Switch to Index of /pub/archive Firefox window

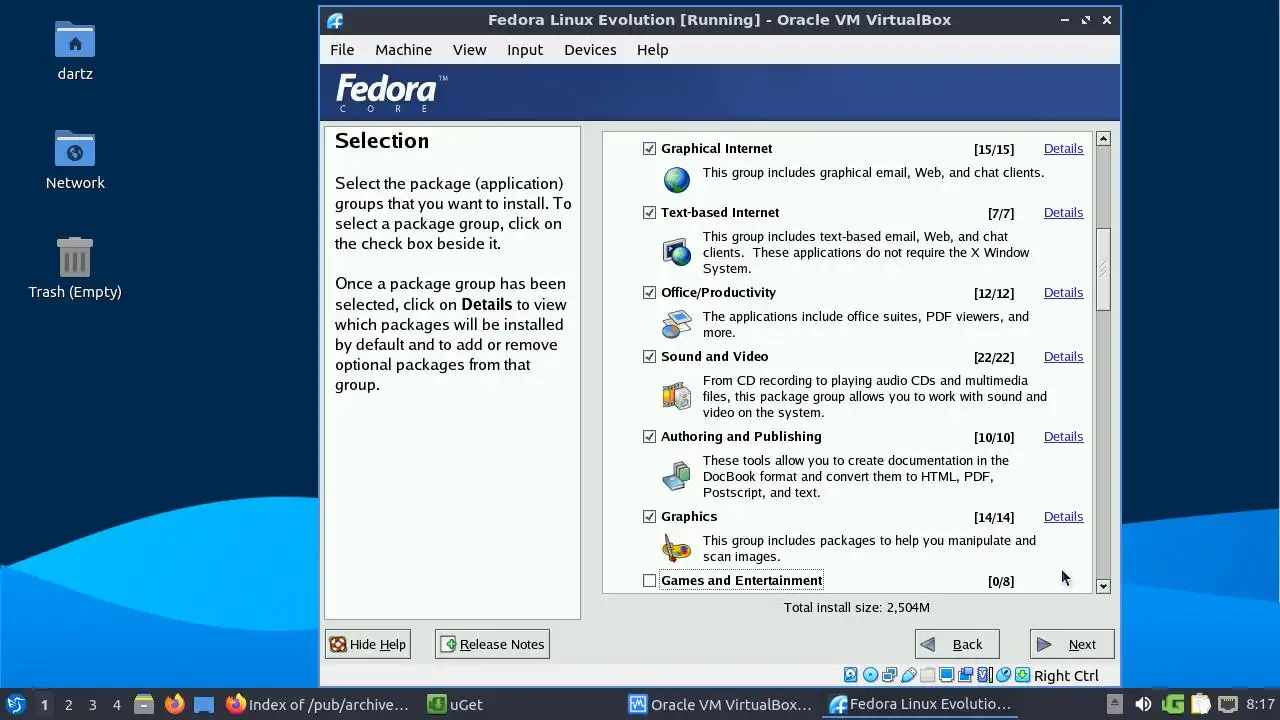[x=318, y=704]
